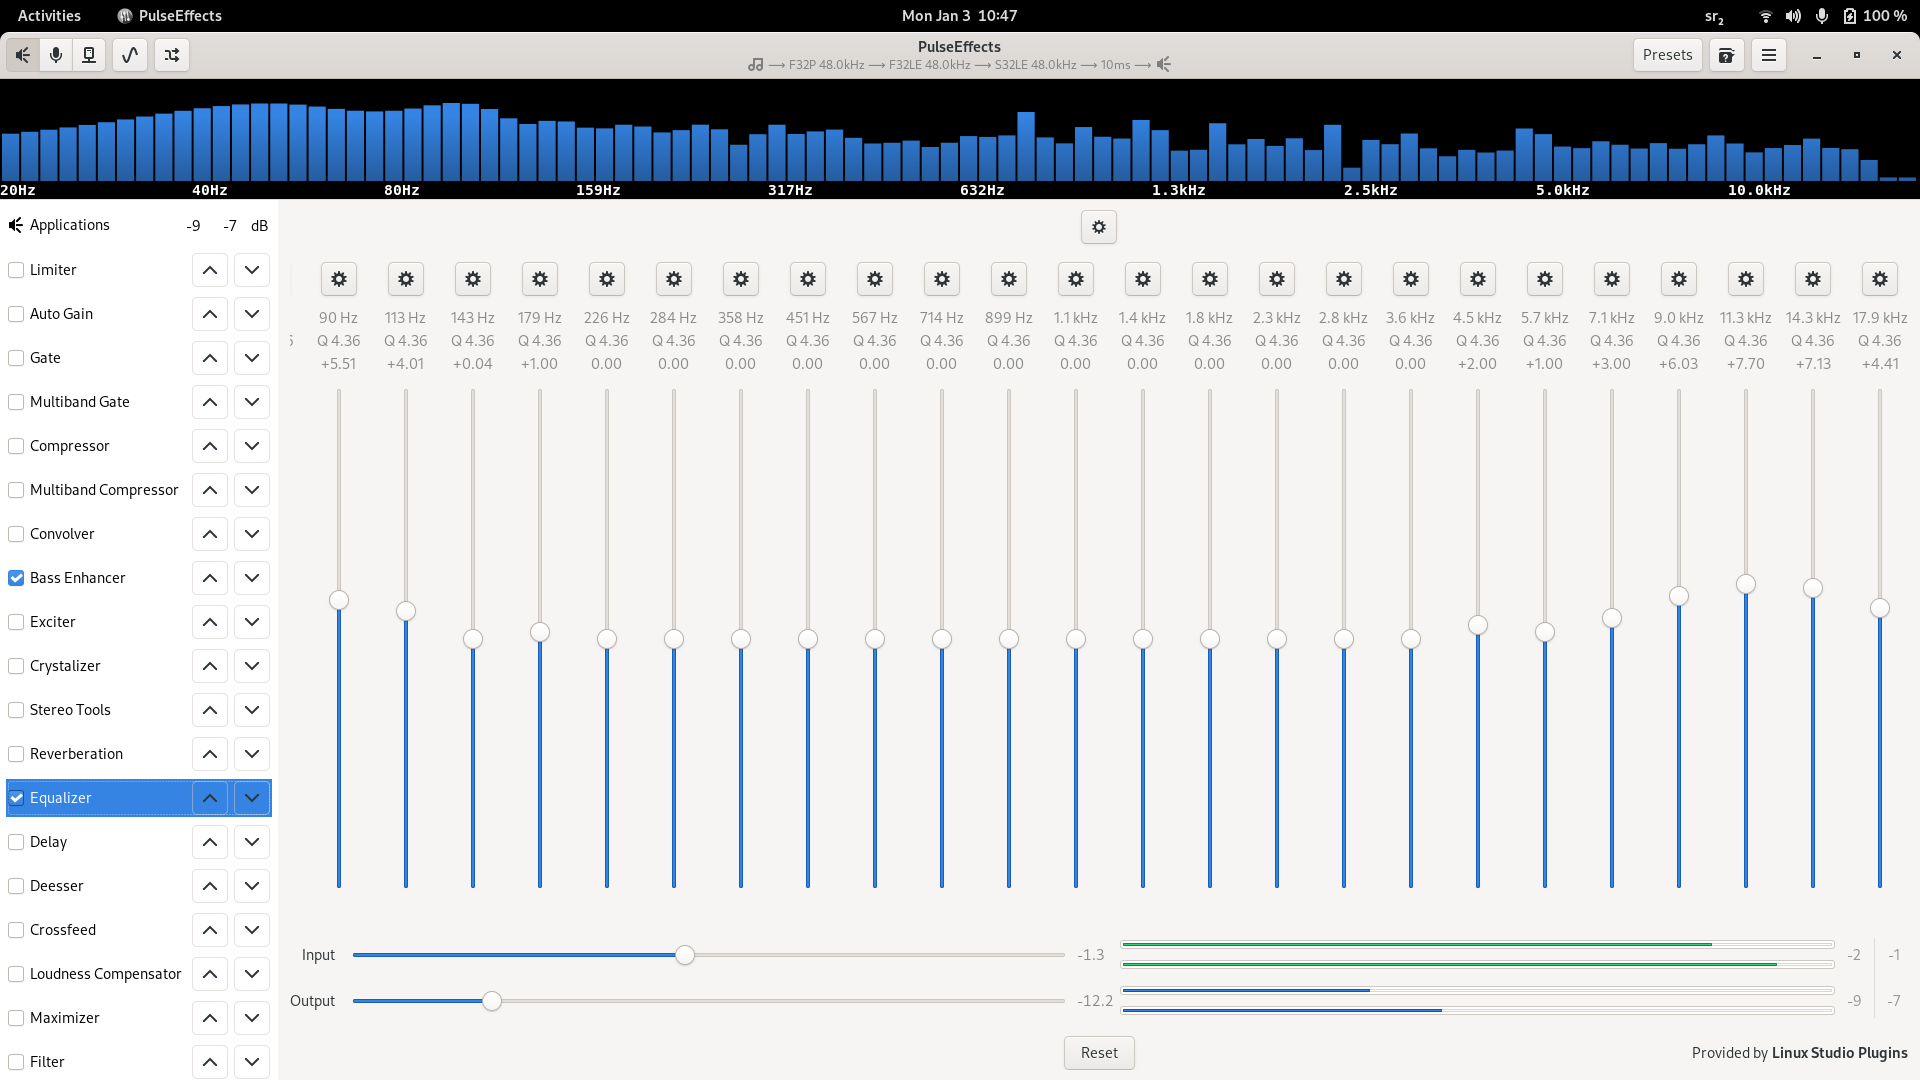
Task: Move the Compressor plugin down in the list
Action: [x=252, y=446]
